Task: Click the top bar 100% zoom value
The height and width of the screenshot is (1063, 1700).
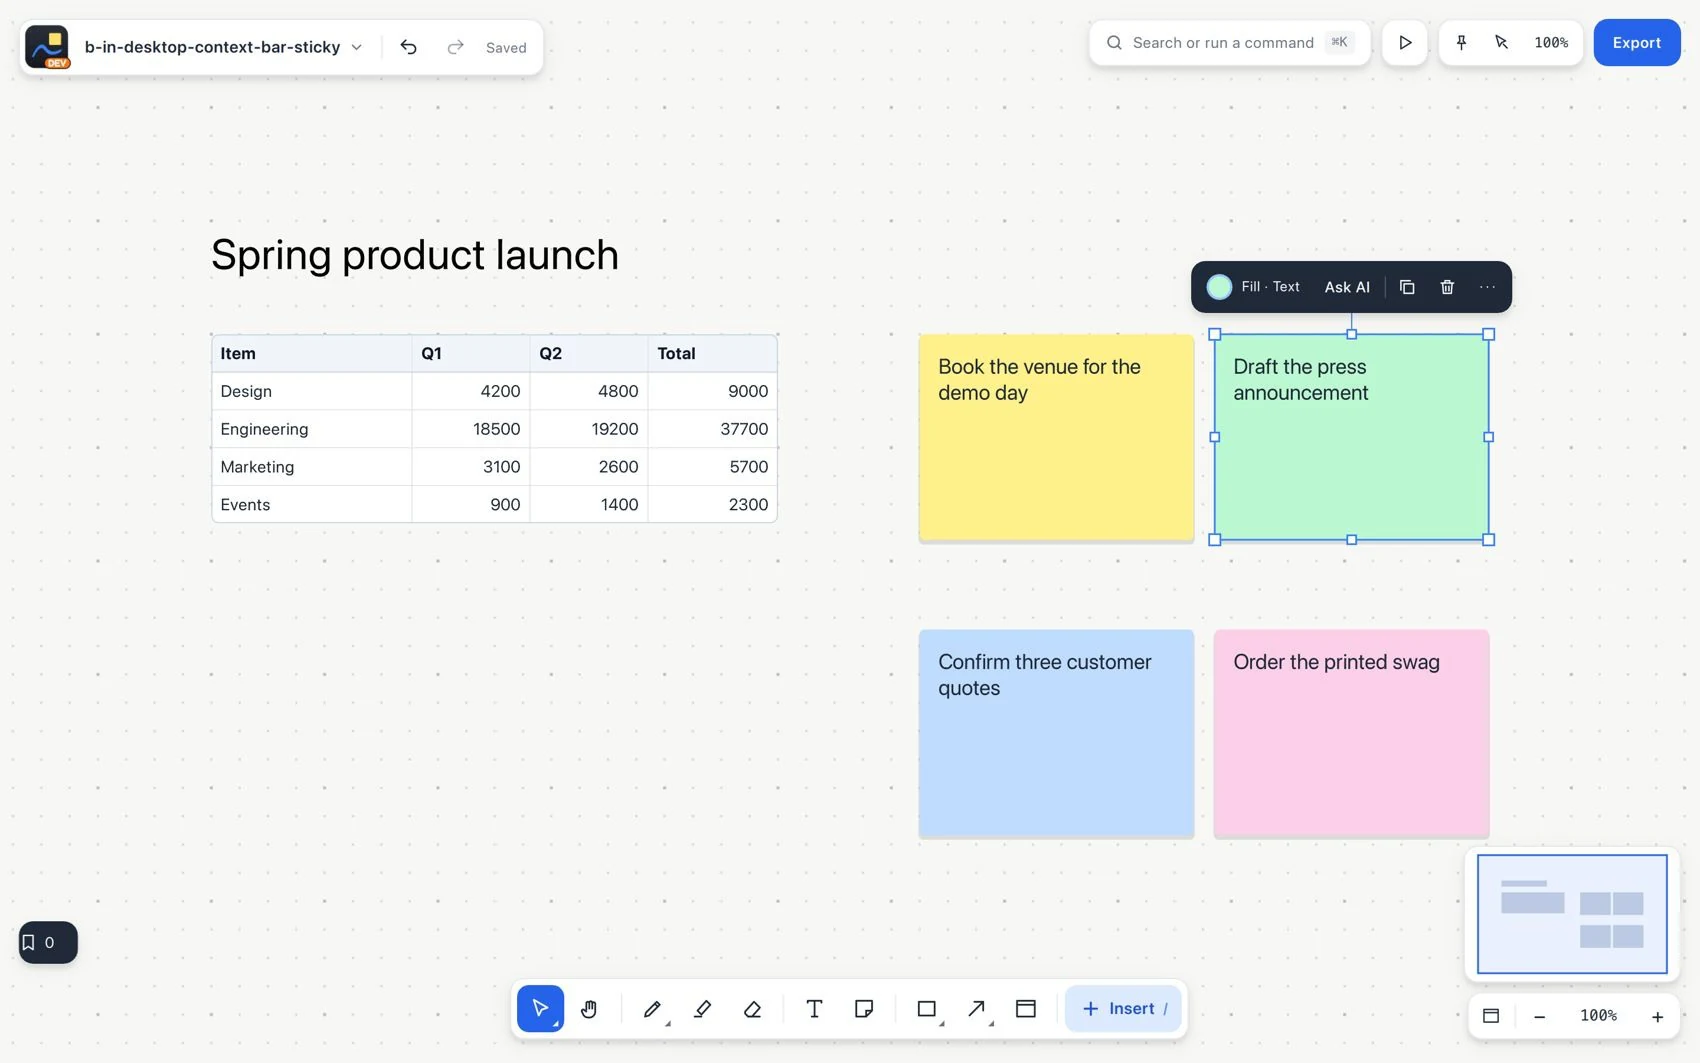Action: (x=1551, y=42)
